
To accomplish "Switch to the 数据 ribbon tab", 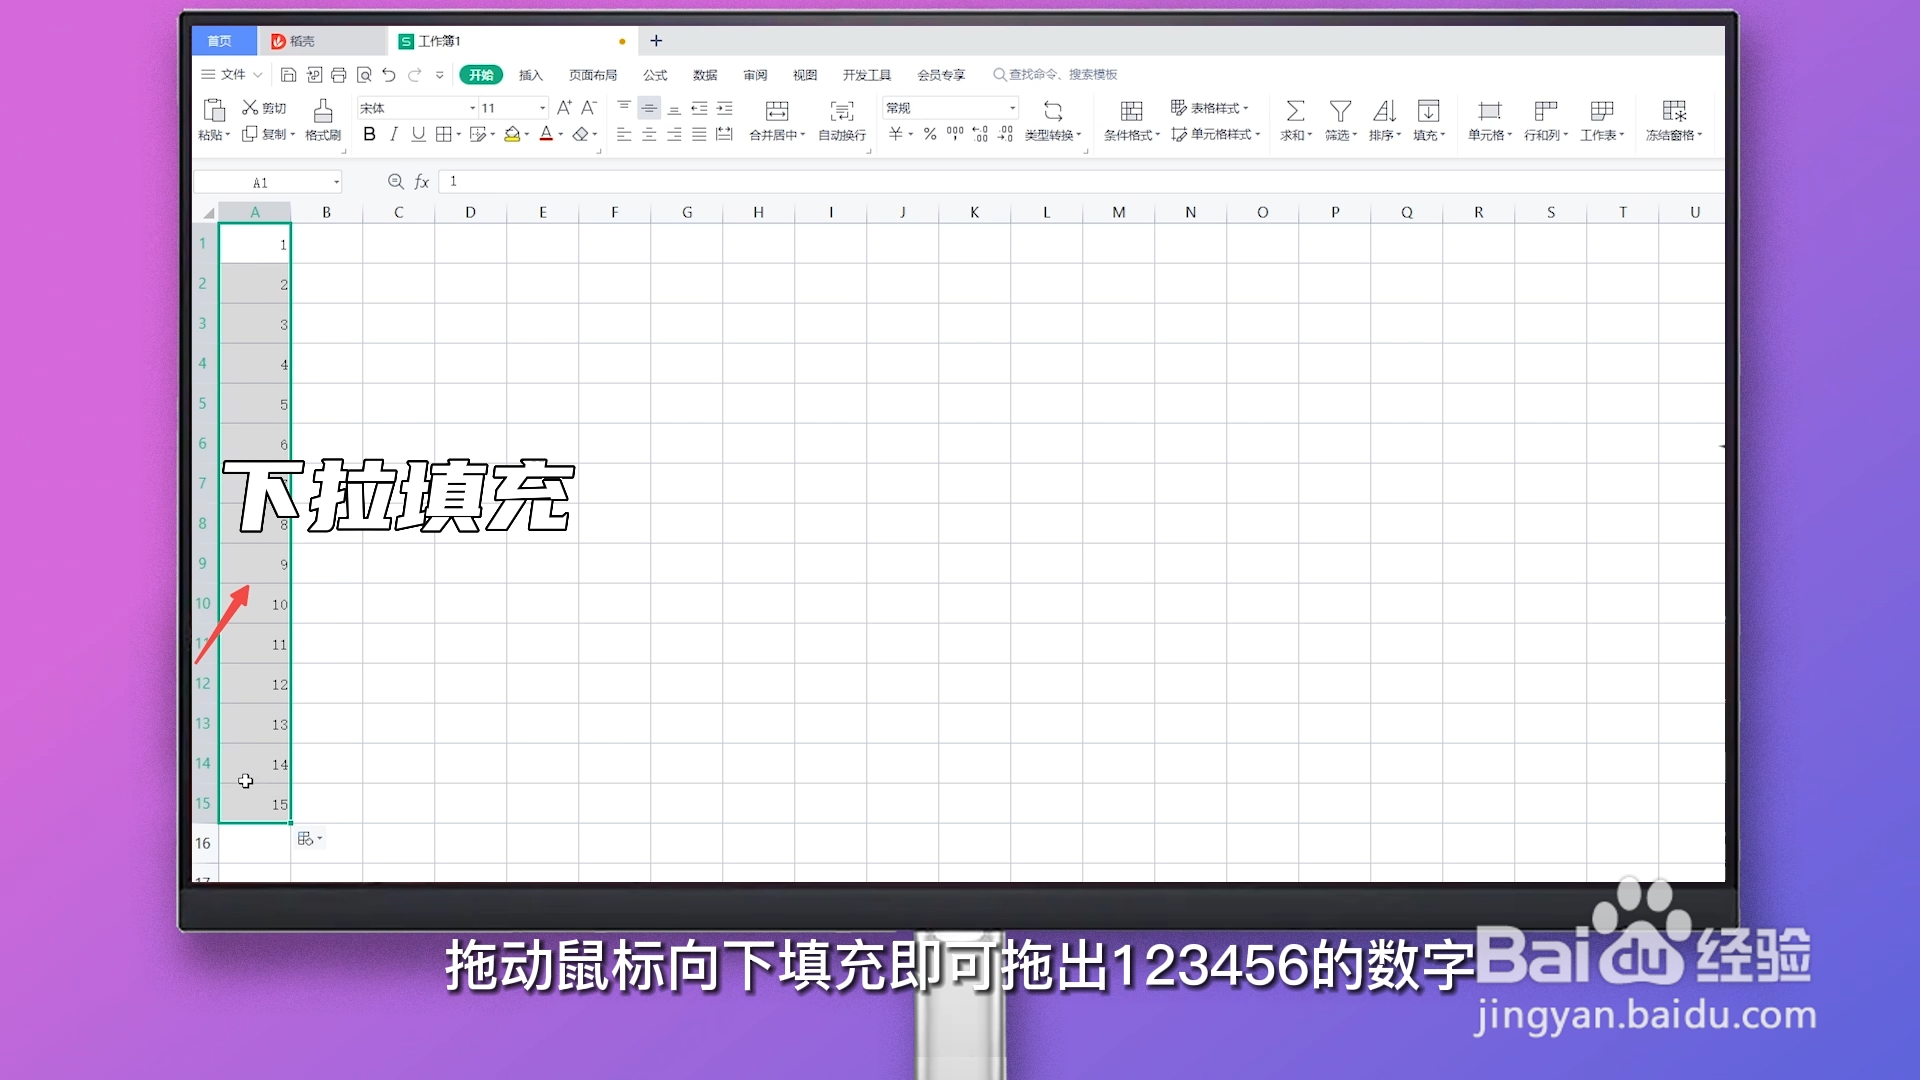I will (704, 74).
